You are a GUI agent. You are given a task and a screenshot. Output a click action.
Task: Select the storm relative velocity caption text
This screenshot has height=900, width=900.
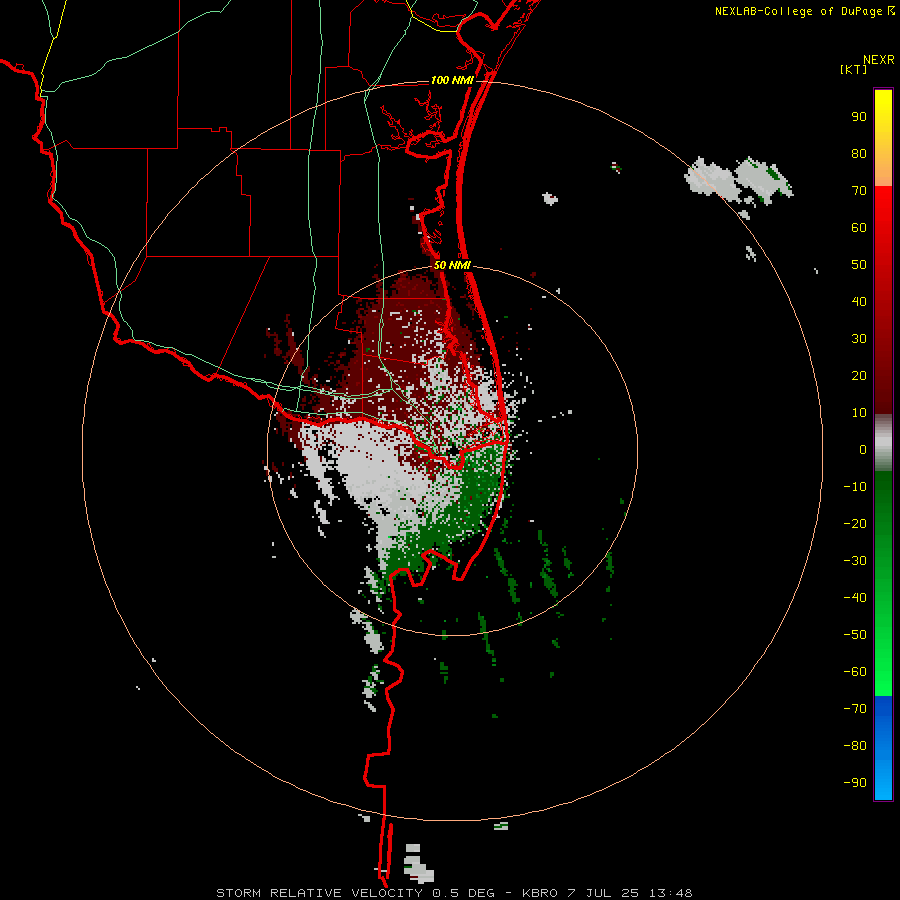pyautogui.click(x=454, y=893)
